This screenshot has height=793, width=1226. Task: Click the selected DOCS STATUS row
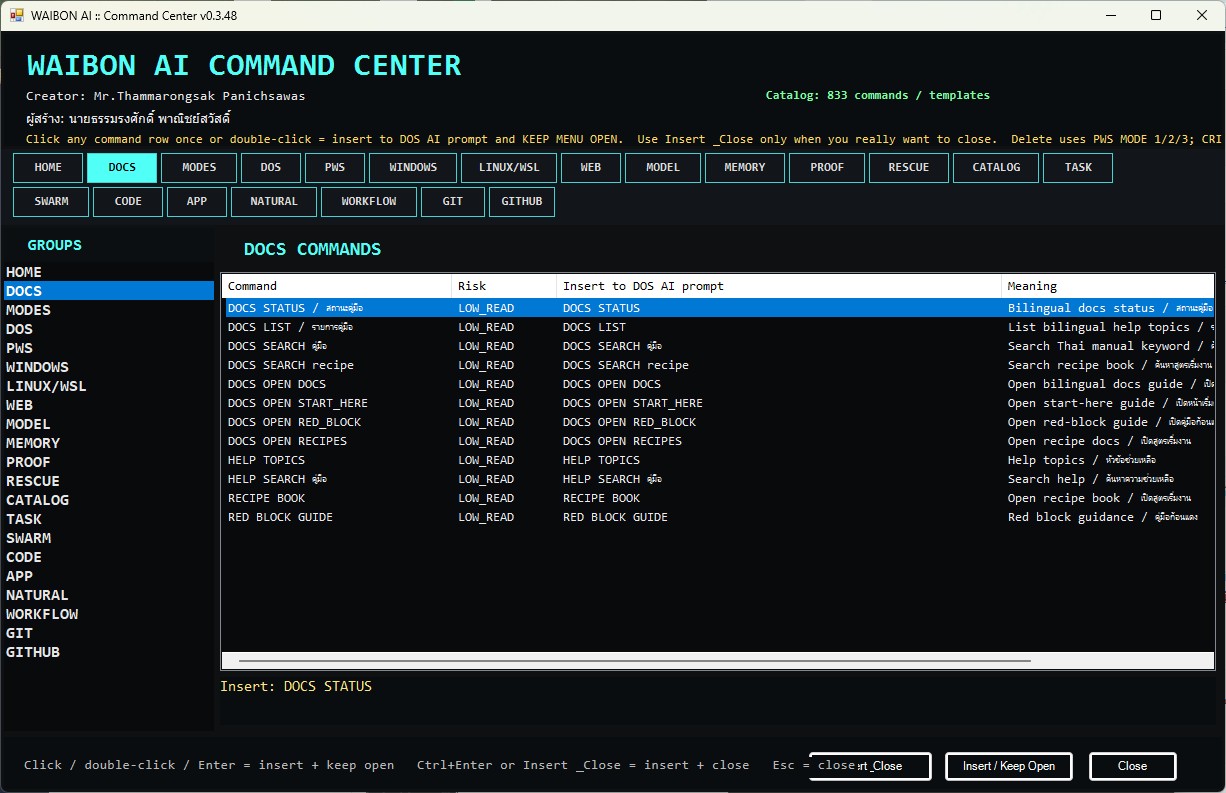[x=718, y=308]
